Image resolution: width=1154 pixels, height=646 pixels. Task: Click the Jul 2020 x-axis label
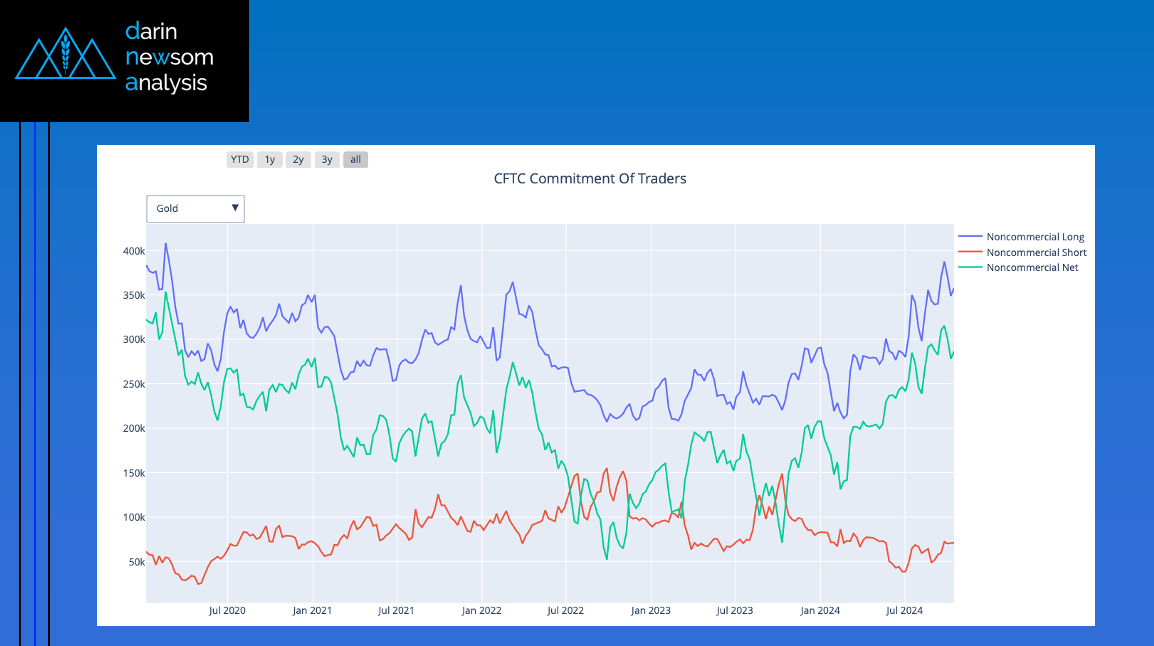tap(227, 610)
